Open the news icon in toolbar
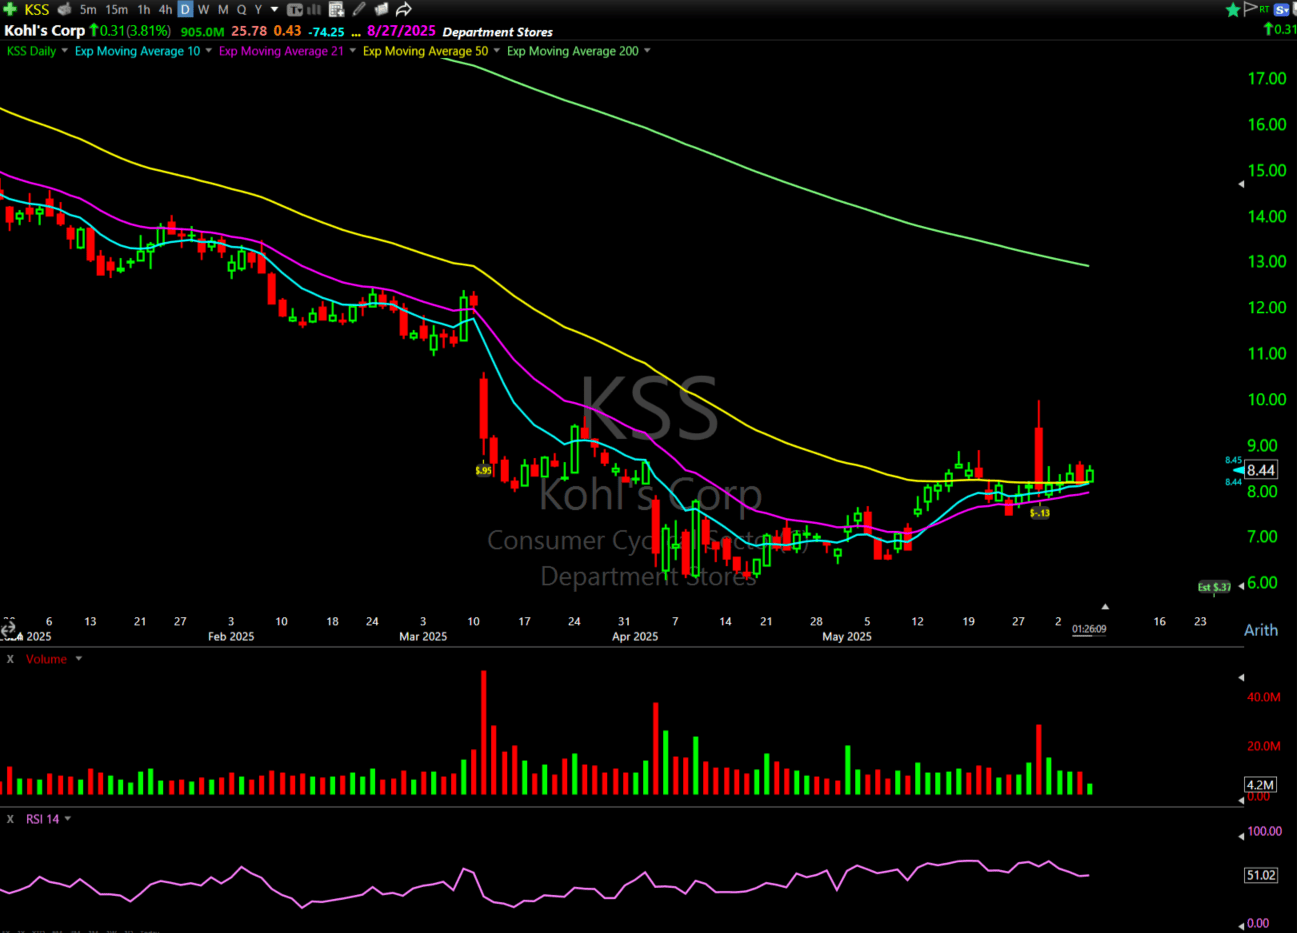The width and height of the screenshot is (1297, 933). coord(381,9)
